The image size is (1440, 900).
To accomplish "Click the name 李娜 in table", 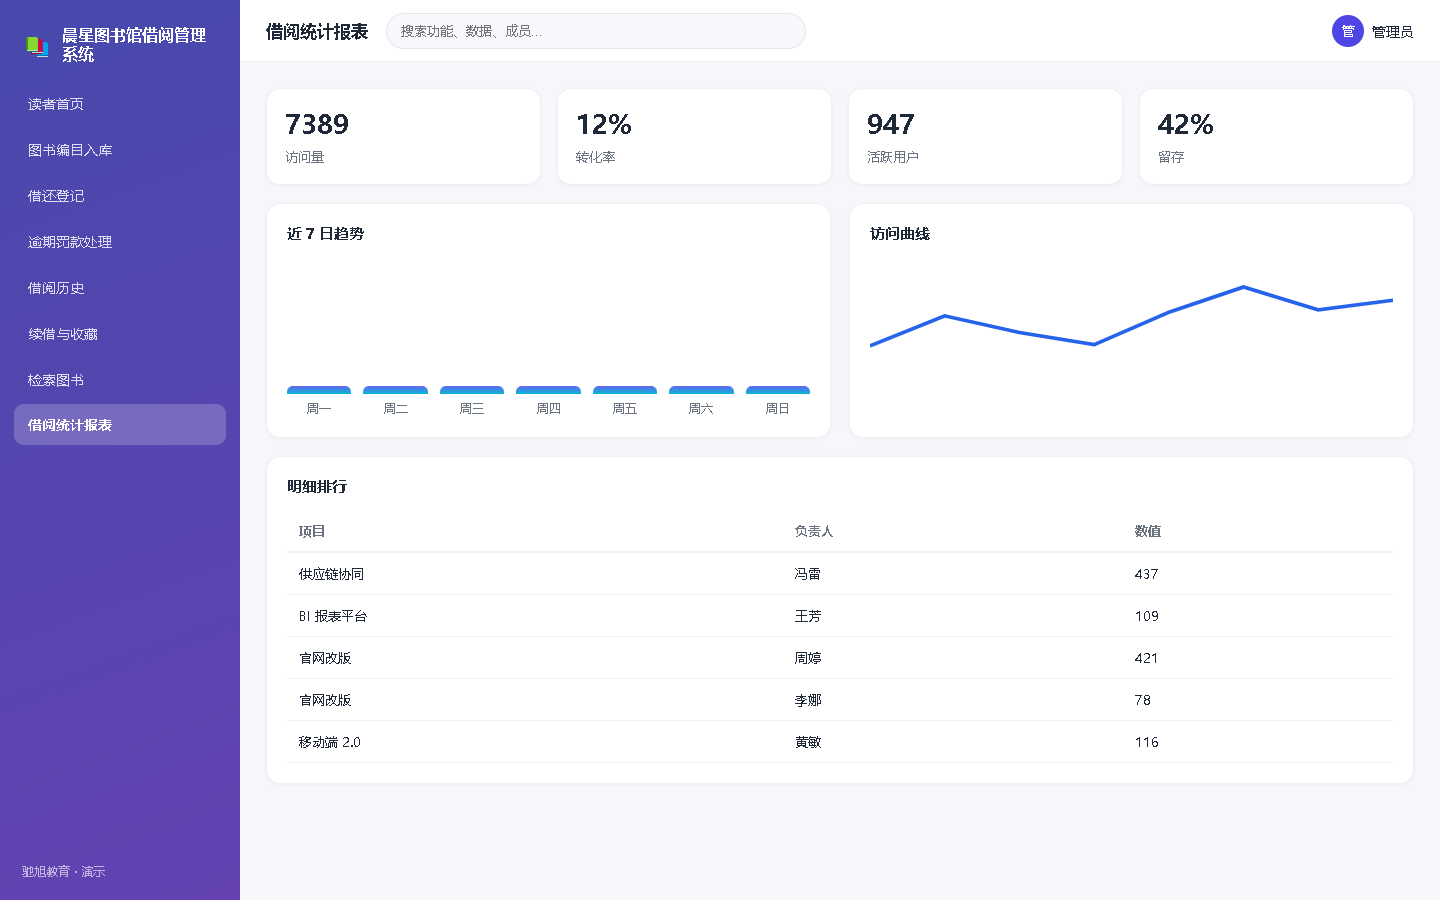I will coord(808,700).
